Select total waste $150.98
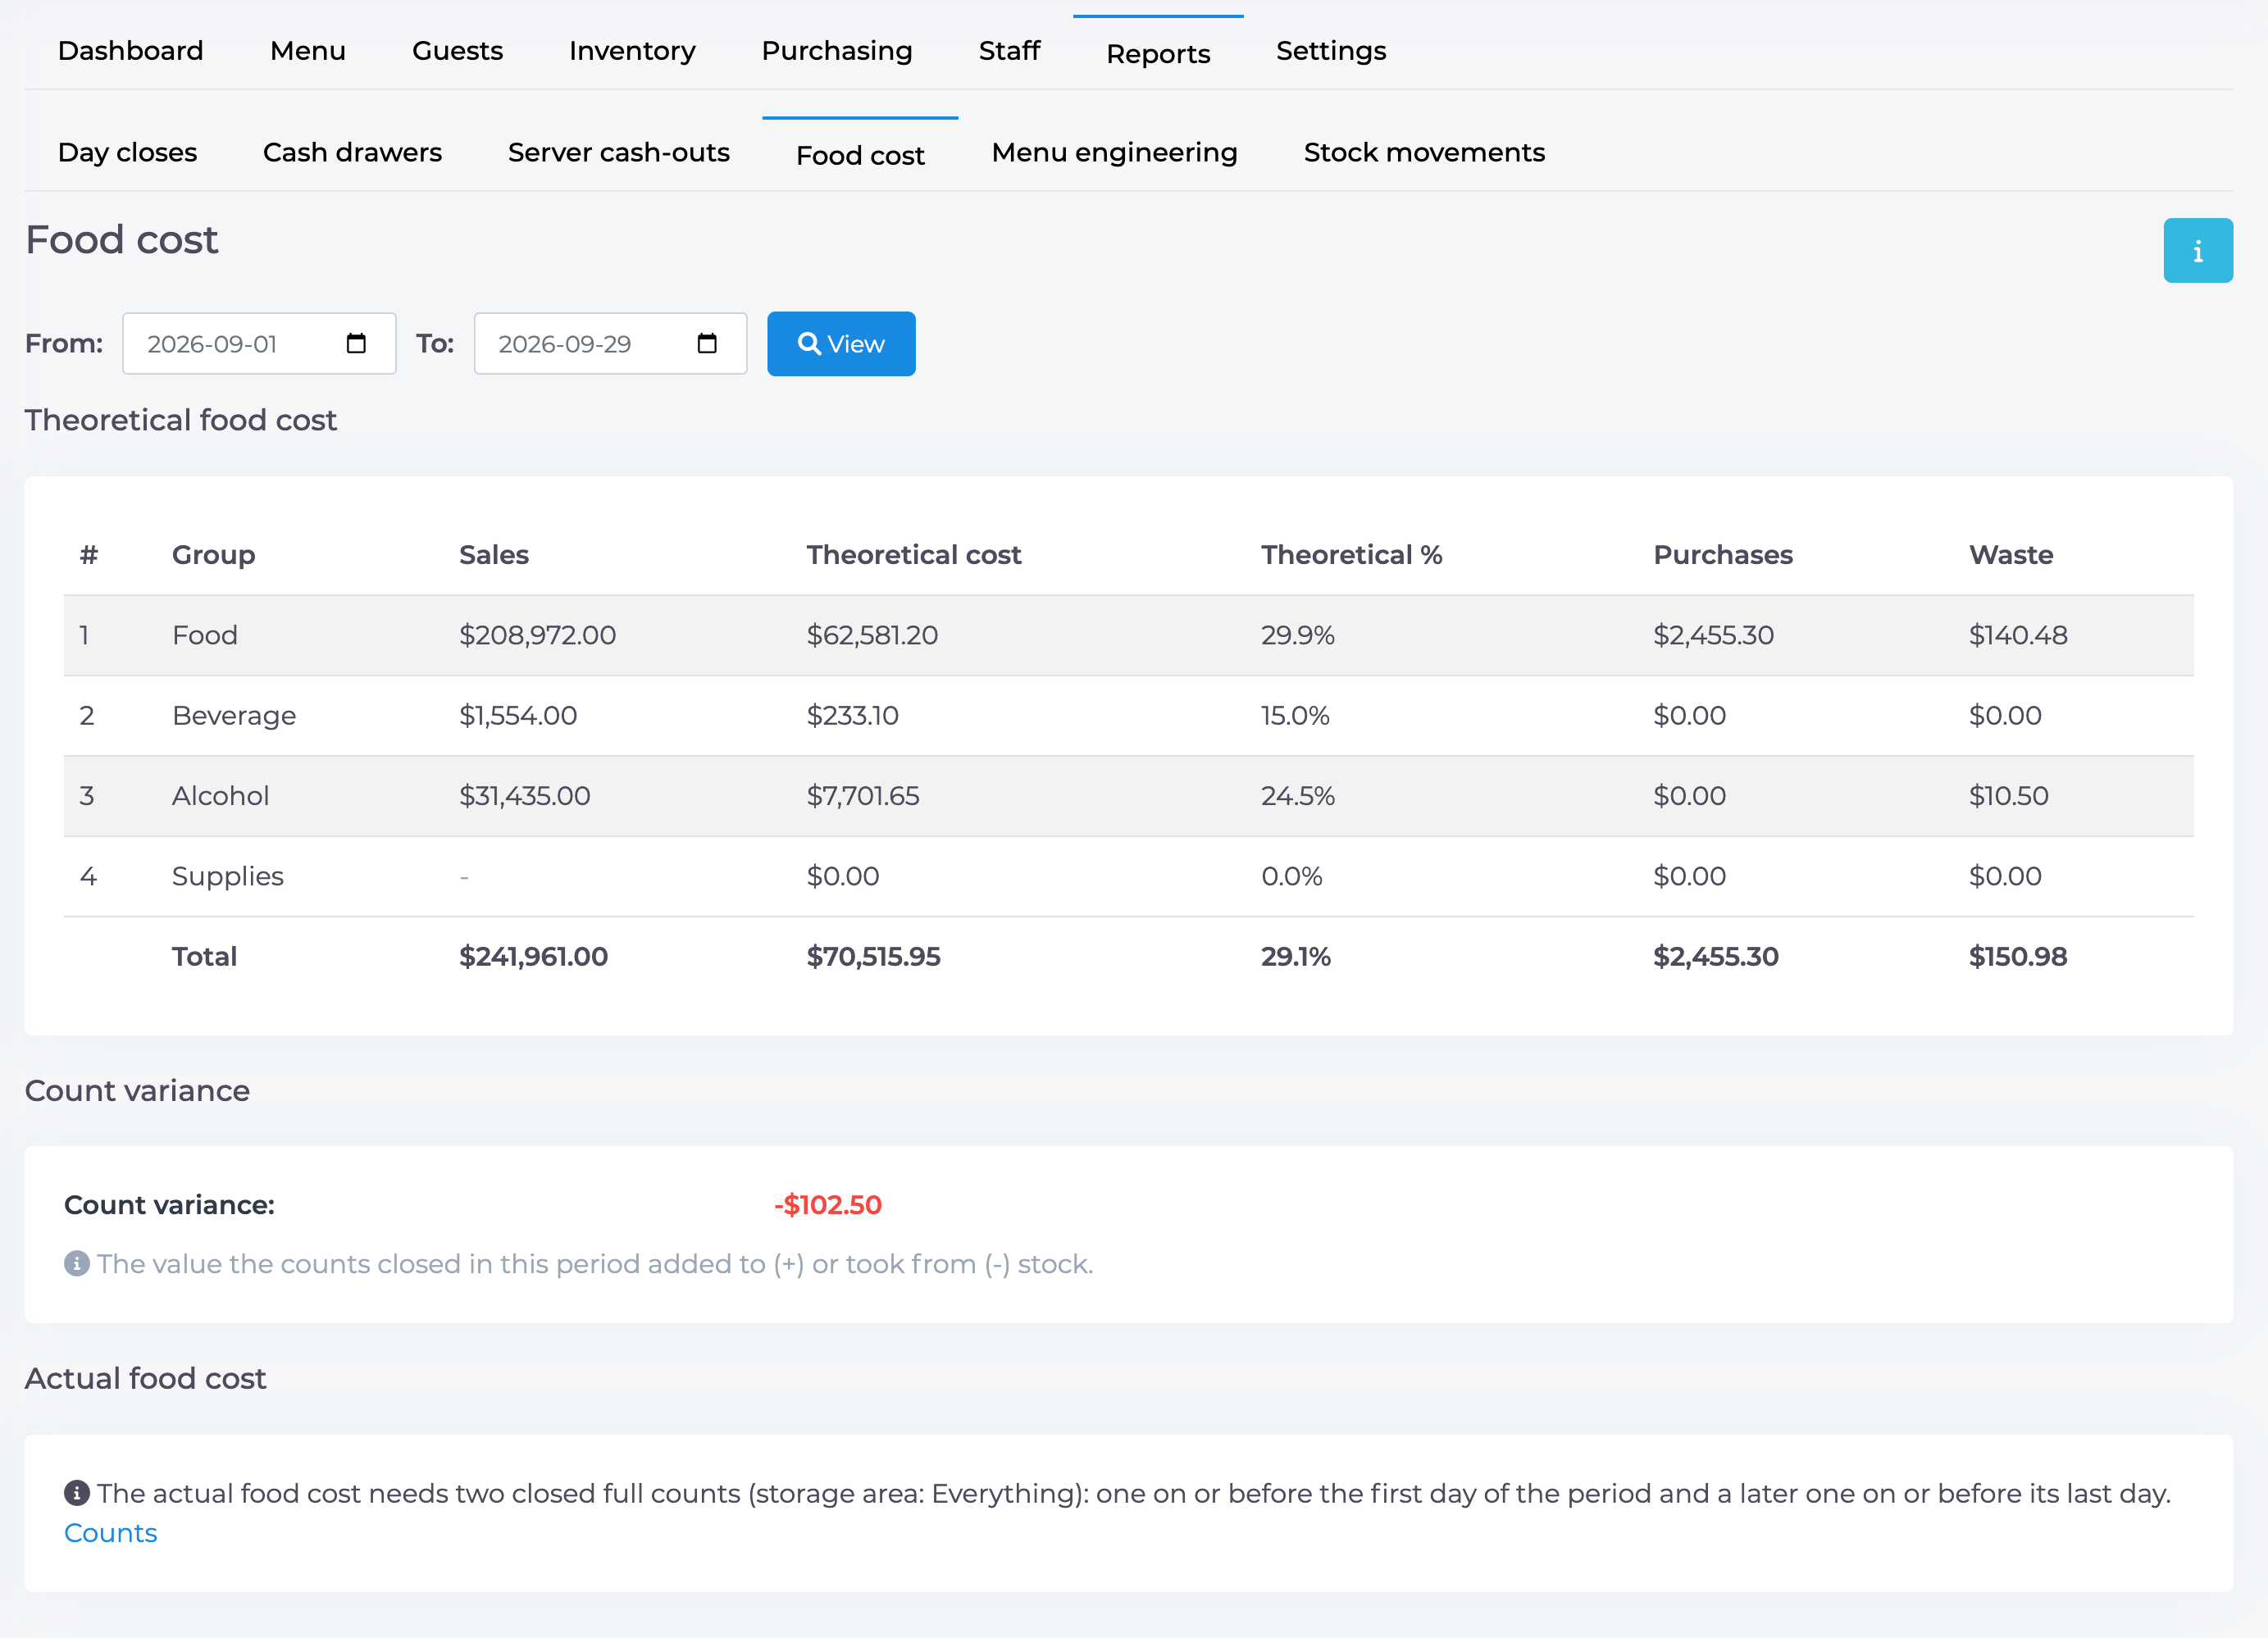 click(x=2018, y=956)
